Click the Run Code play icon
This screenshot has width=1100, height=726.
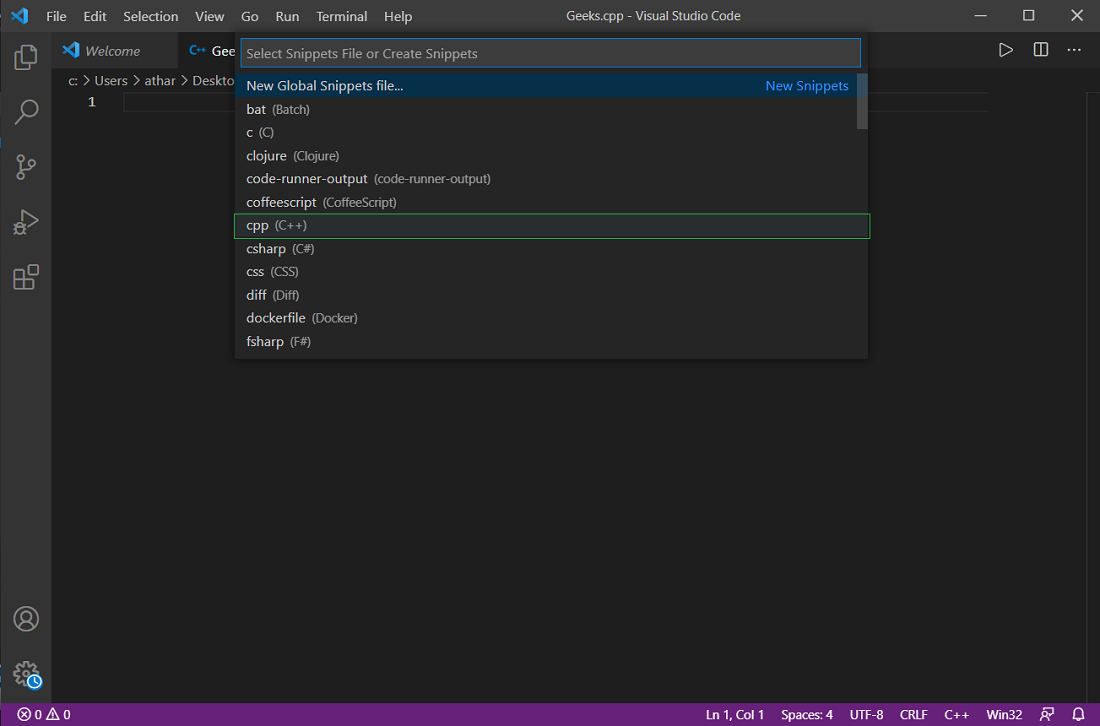tap(1005, 50)
